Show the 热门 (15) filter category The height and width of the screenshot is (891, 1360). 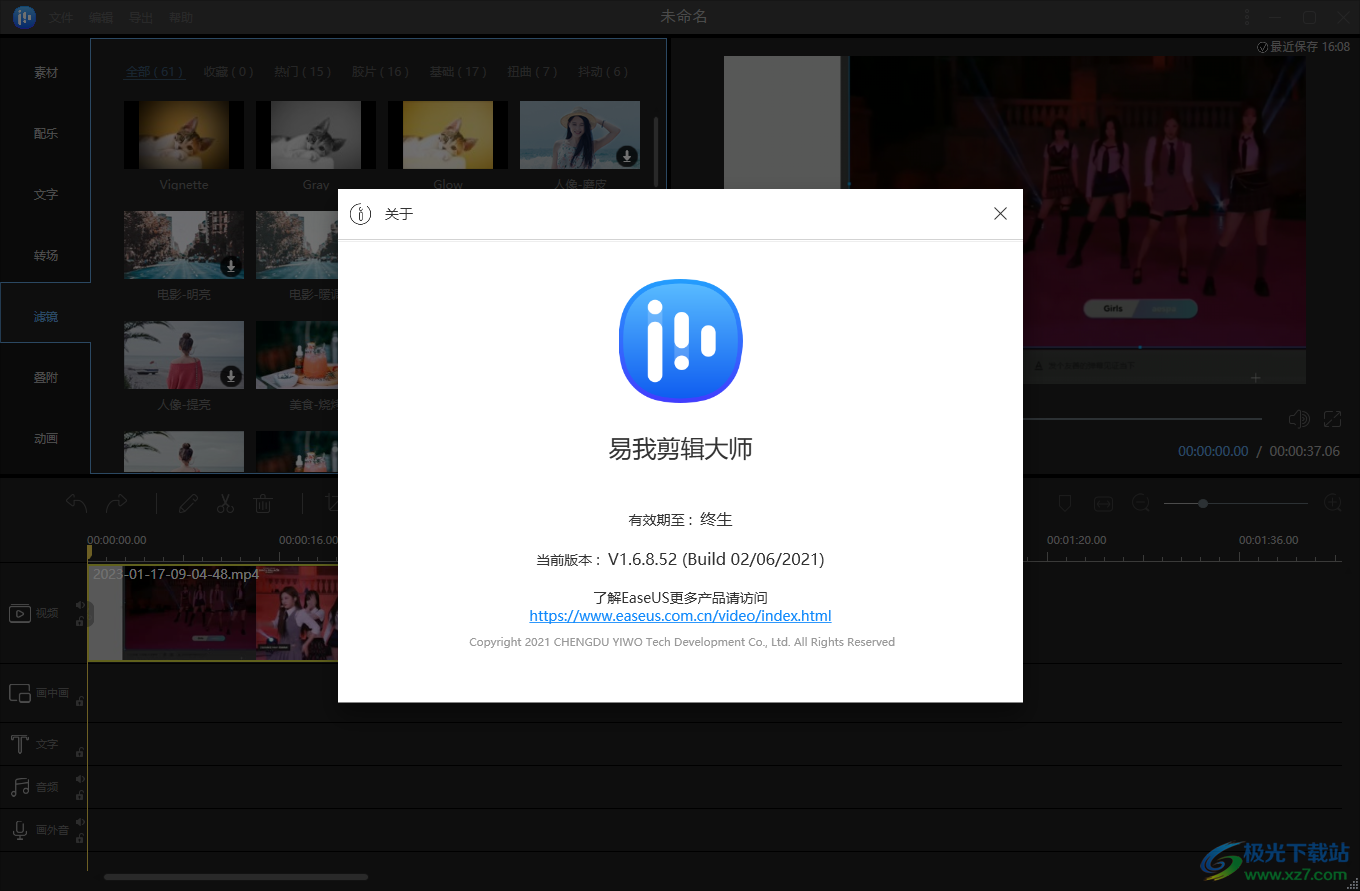point(303,72)
